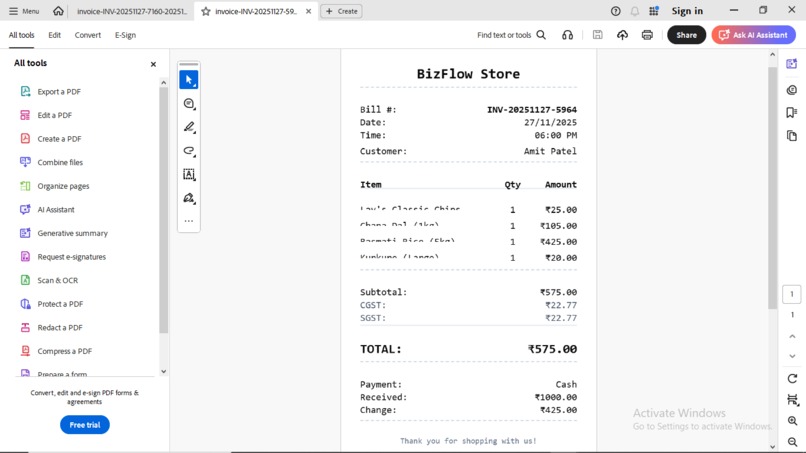The height and width of the screenshot is (453, 806).
Task: Click tools list scroll up arrow
Action: click(163, 82)
